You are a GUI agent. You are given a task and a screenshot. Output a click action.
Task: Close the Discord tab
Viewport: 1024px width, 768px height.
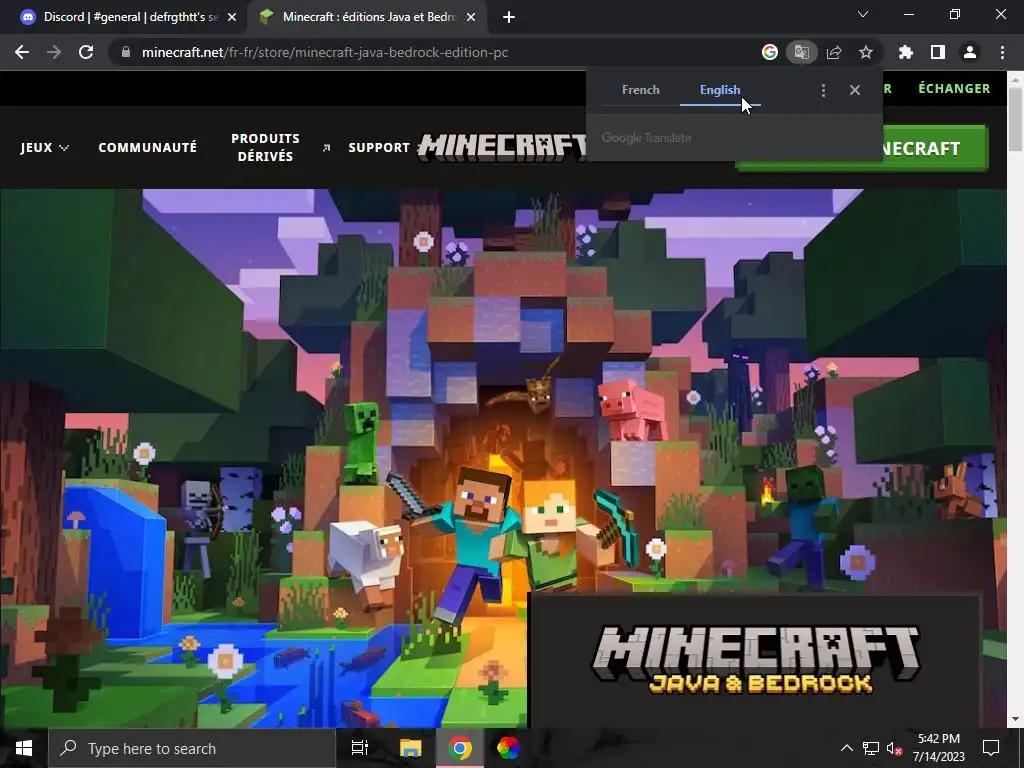[232, 17]
